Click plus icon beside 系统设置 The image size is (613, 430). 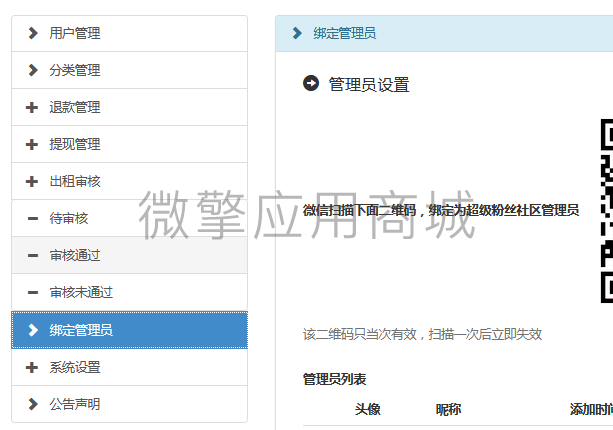click(x=32, y=367)
